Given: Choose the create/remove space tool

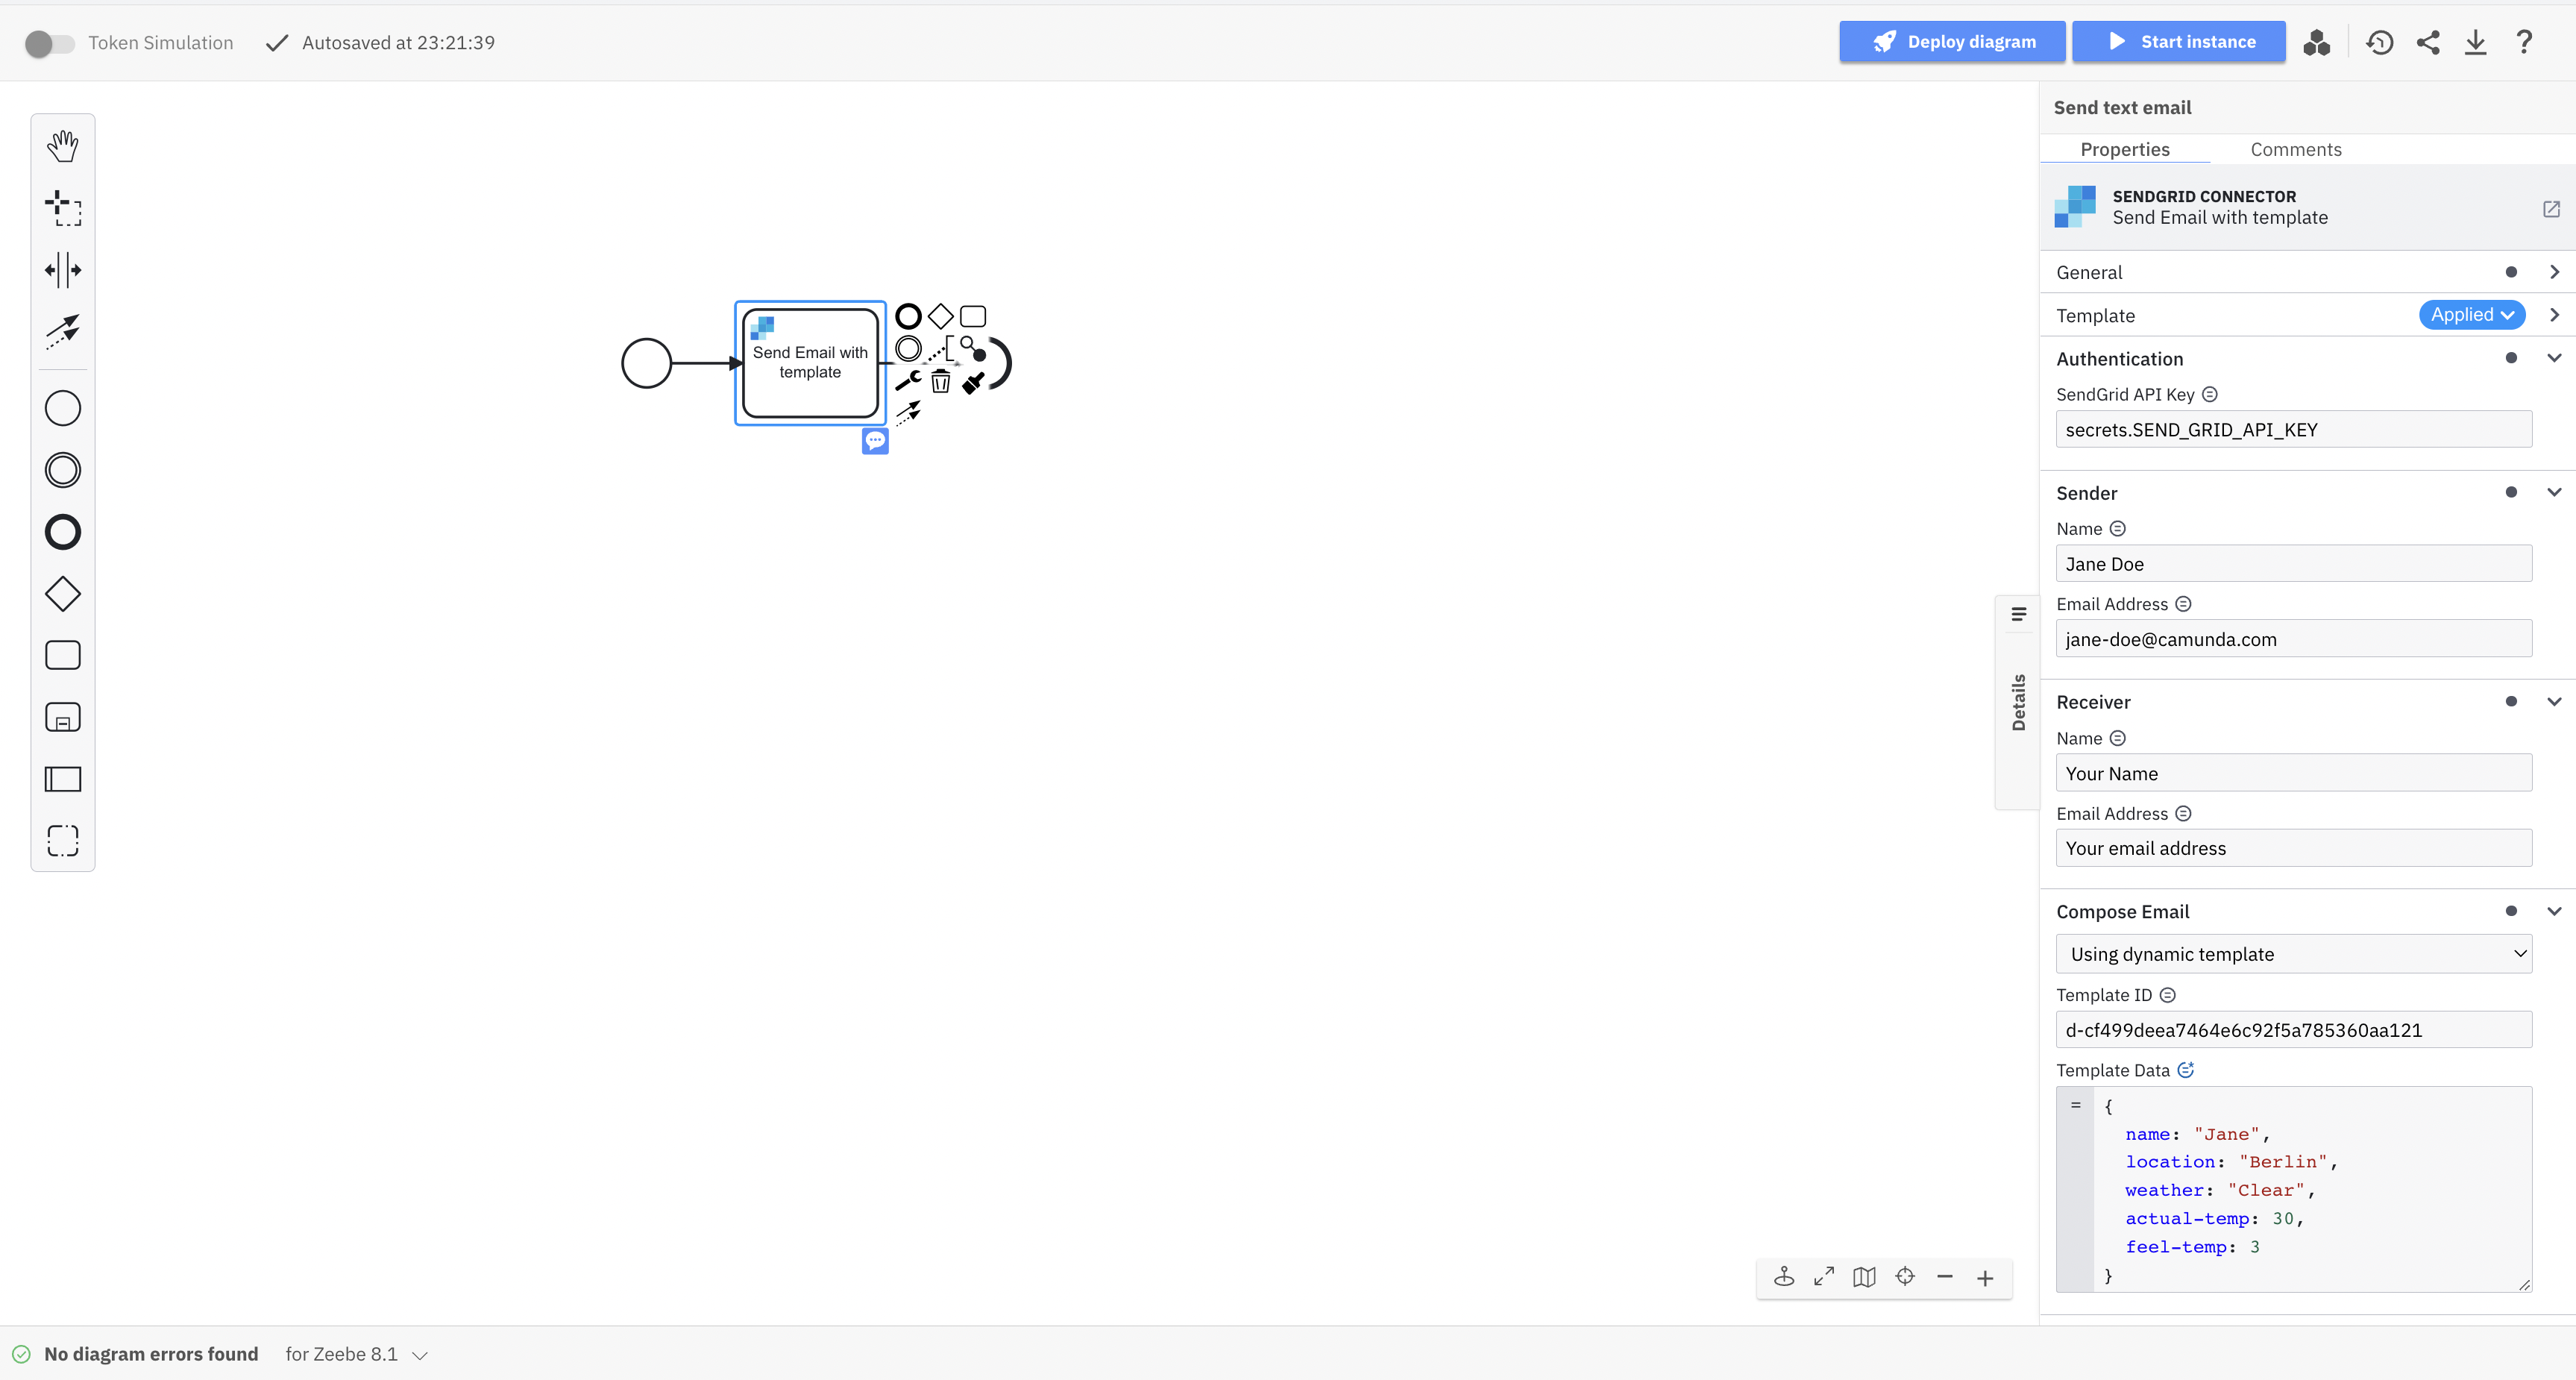Looking at the screenshot, I should pyautogui.click(x=62, y=270).
